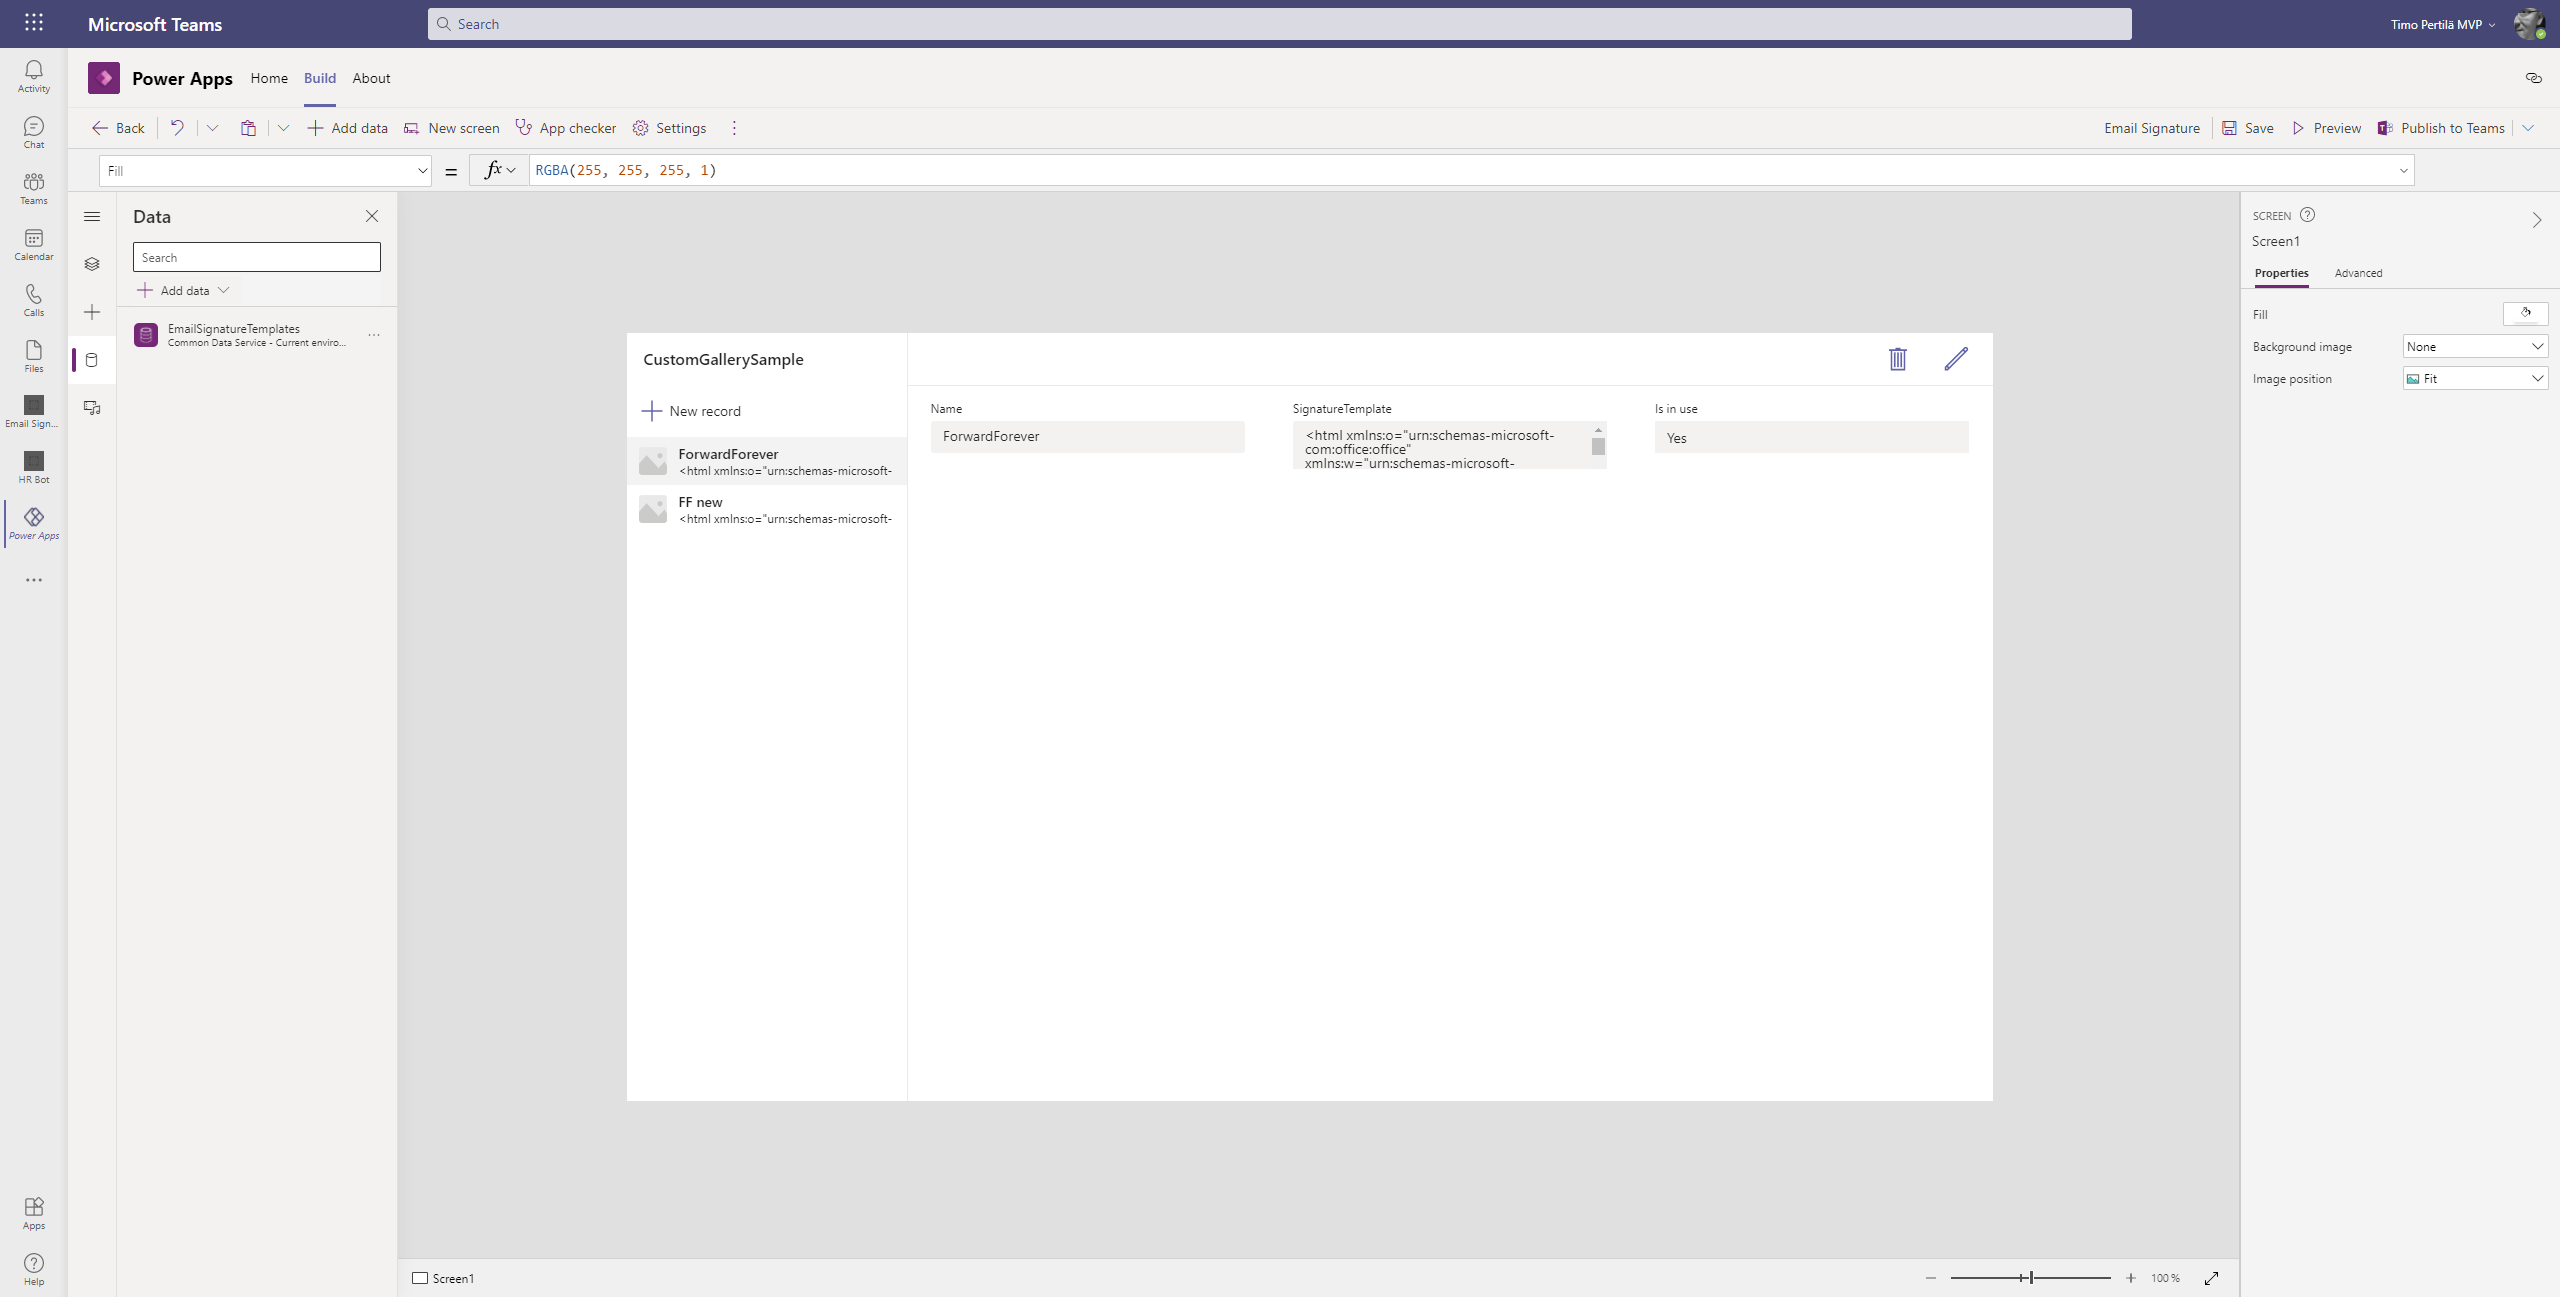
Task: Click the undo arrow icon
Action: coord(177,128)
